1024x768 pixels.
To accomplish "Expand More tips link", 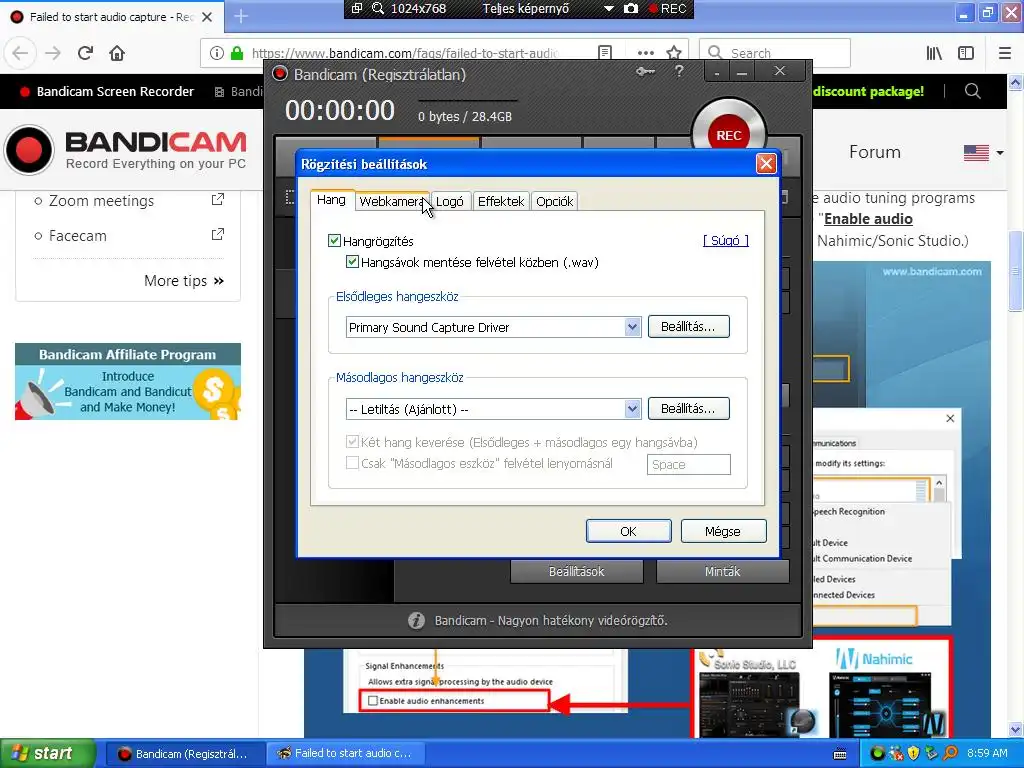I will (184, 281).
